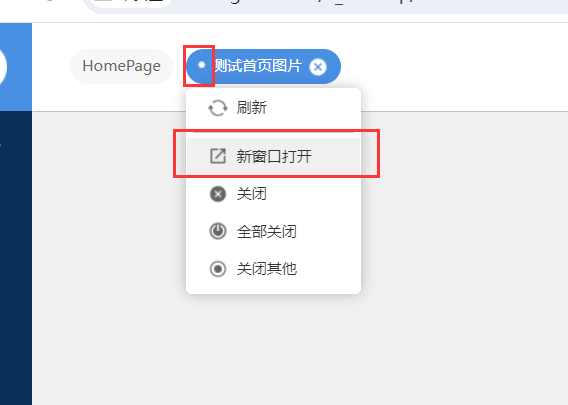Choose the 新窗口打开 menu text
The height and width of the screenshot is (405, 568).
tap(274, 156)
